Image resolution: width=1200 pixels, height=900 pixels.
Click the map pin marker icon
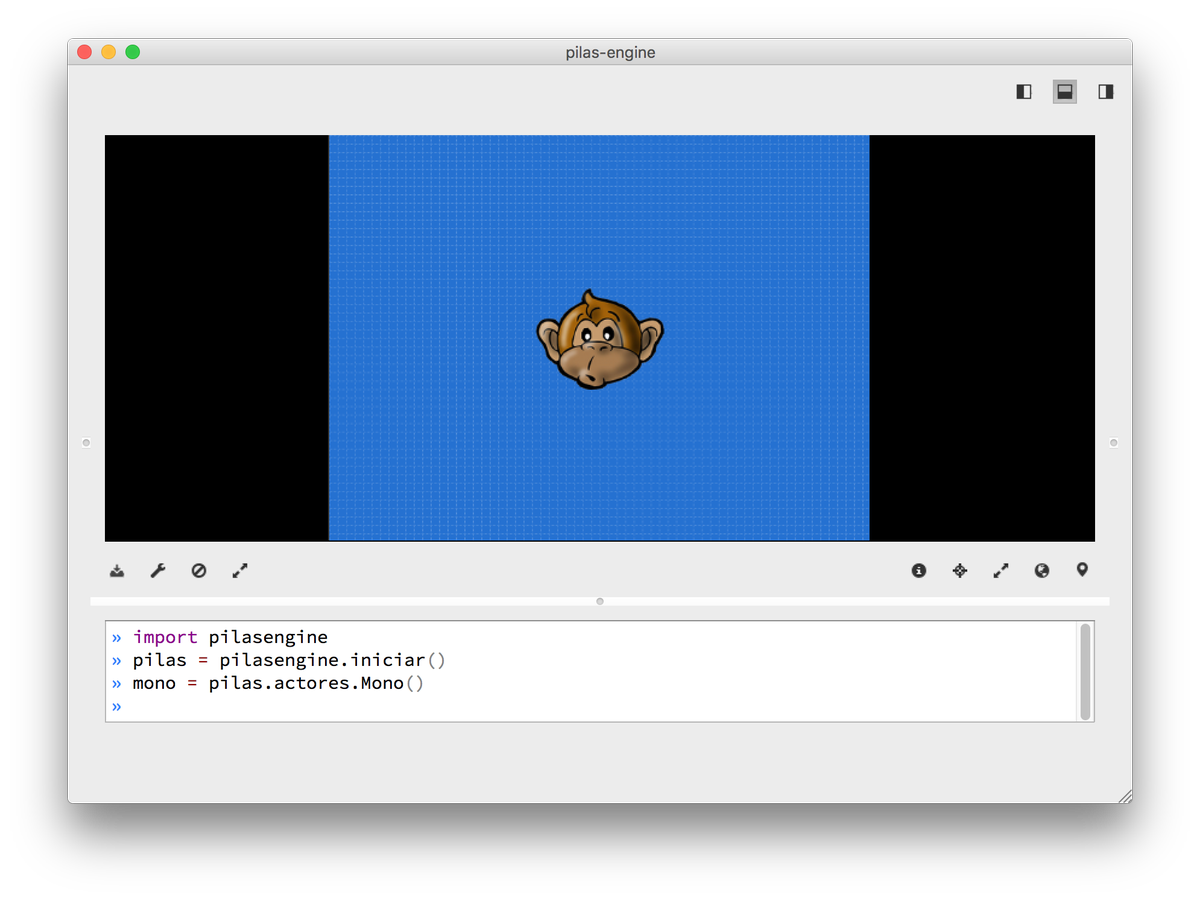[1082, 570]
